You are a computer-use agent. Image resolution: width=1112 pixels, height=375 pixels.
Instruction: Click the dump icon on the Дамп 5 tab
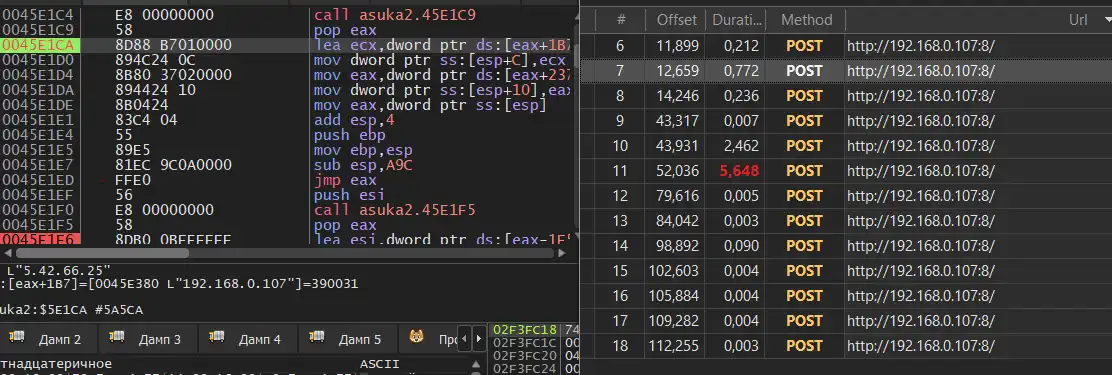[317, 337]
